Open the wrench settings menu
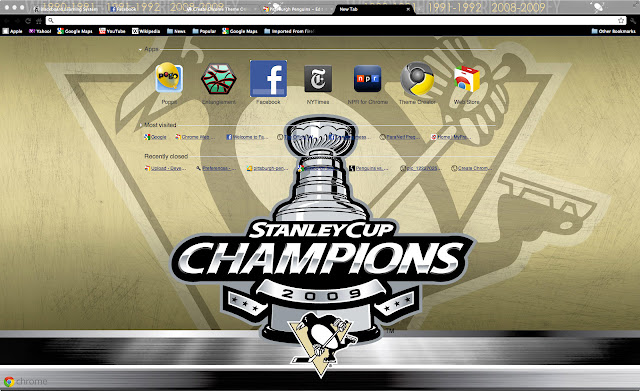The image size is (640, 391). 633,20
